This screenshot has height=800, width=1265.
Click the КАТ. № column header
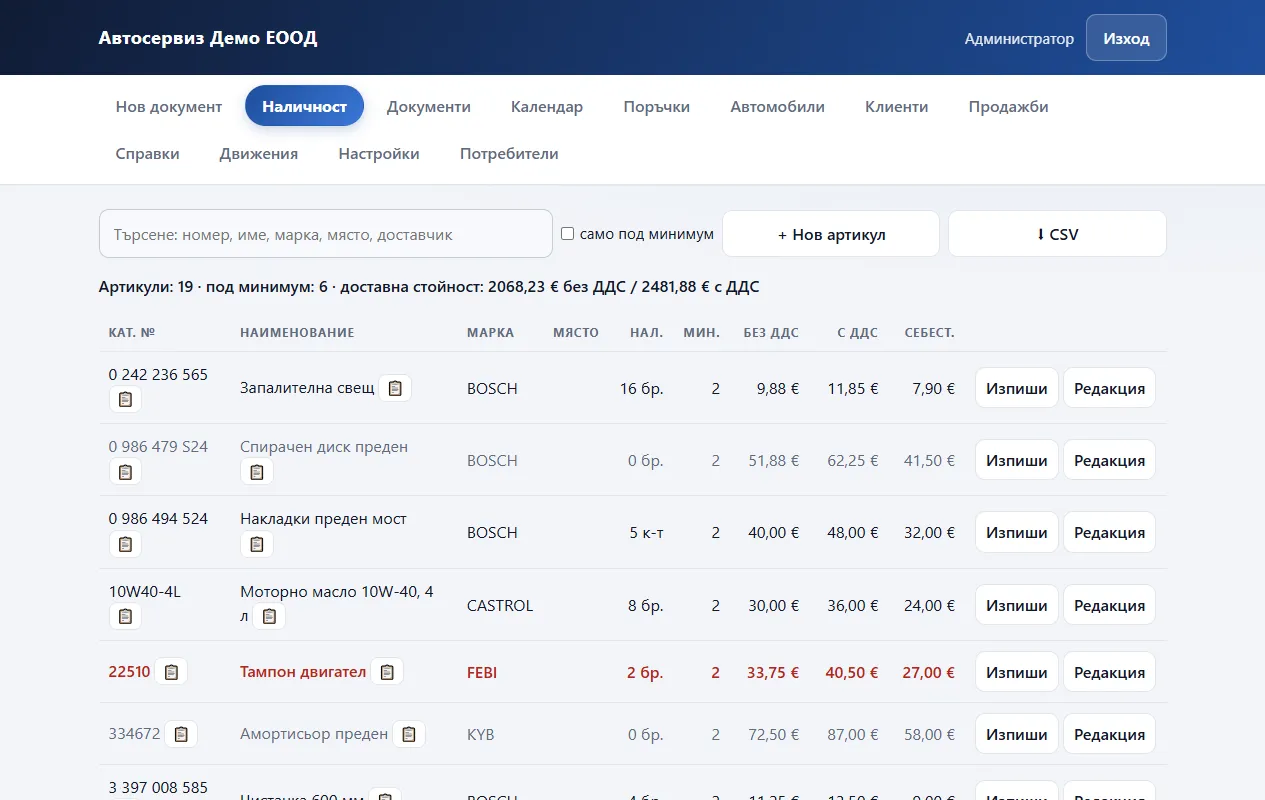coord(132,332)
